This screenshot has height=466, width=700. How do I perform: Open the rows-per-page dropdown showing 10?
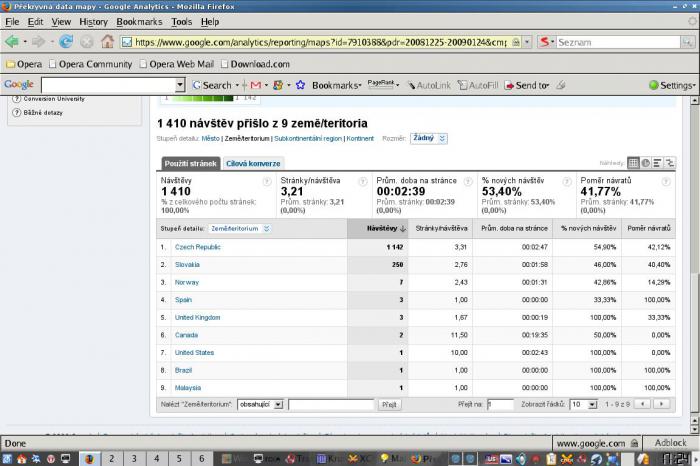pos(583,404)
